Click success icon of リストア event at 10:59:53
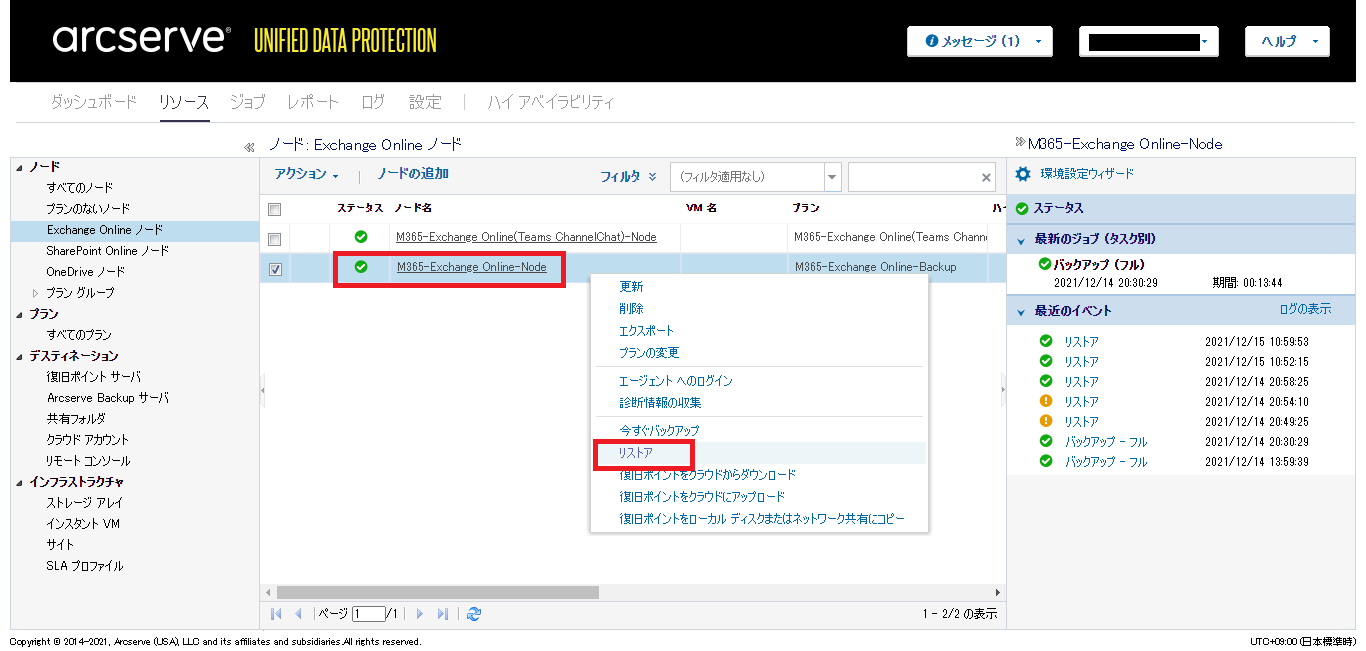The image size is (1366, 651). pos(1046,341)
